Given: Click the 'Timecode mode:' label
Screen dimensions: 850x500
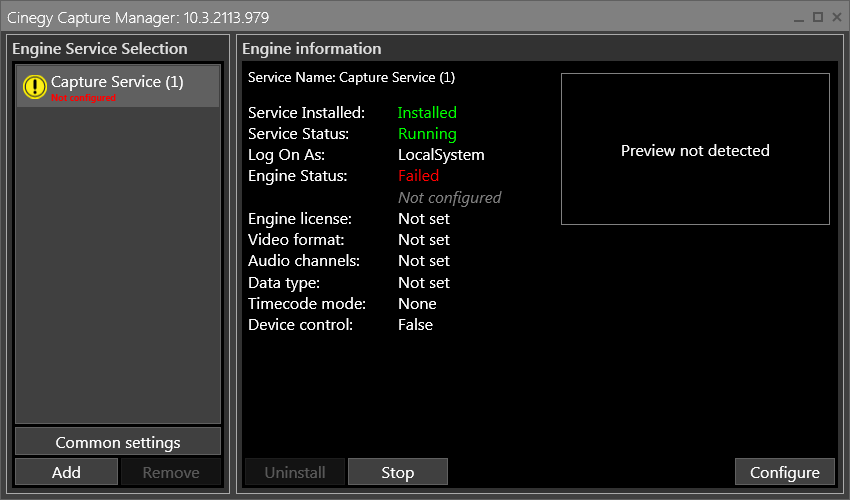Looking at the screenshot, I should [307, 304].
